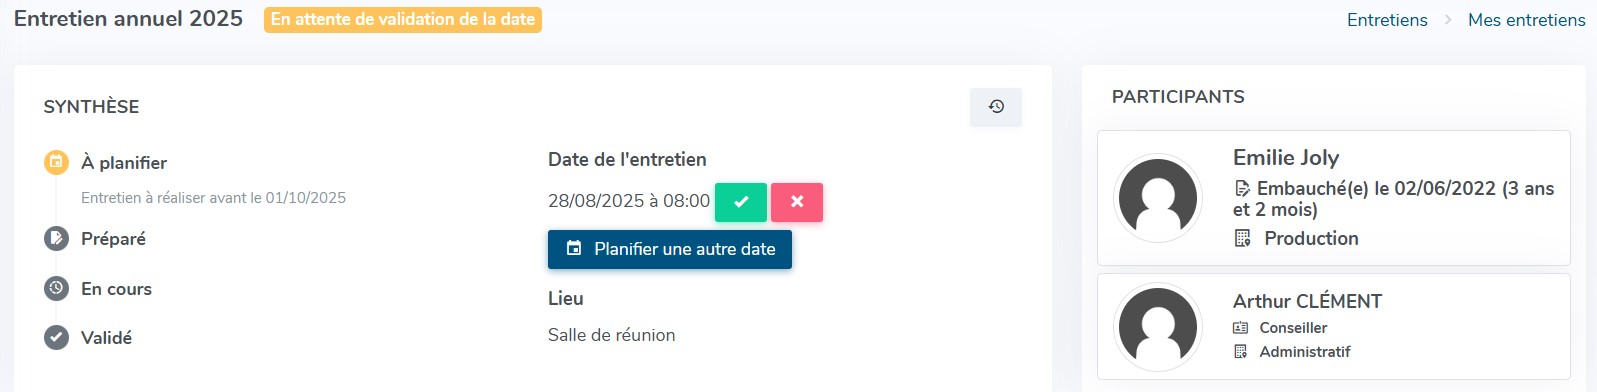Open the history clock icon button
This screenshot has width=1597, height=392.
pos(996,107)
